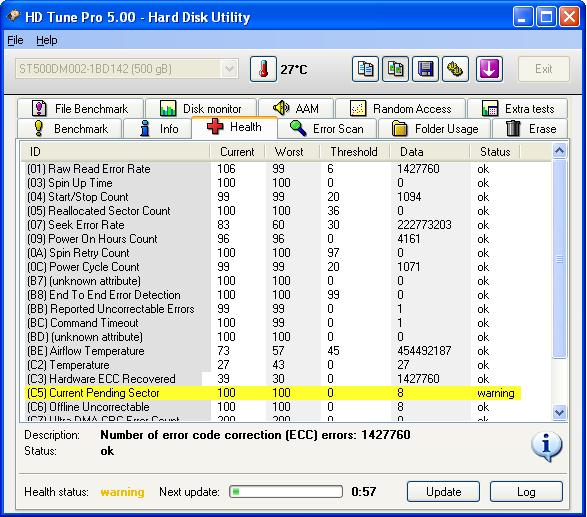This screenshot has height=517, width=587.
Task: Click the thermometer temperature icon
Action: [x=263, y=69]
